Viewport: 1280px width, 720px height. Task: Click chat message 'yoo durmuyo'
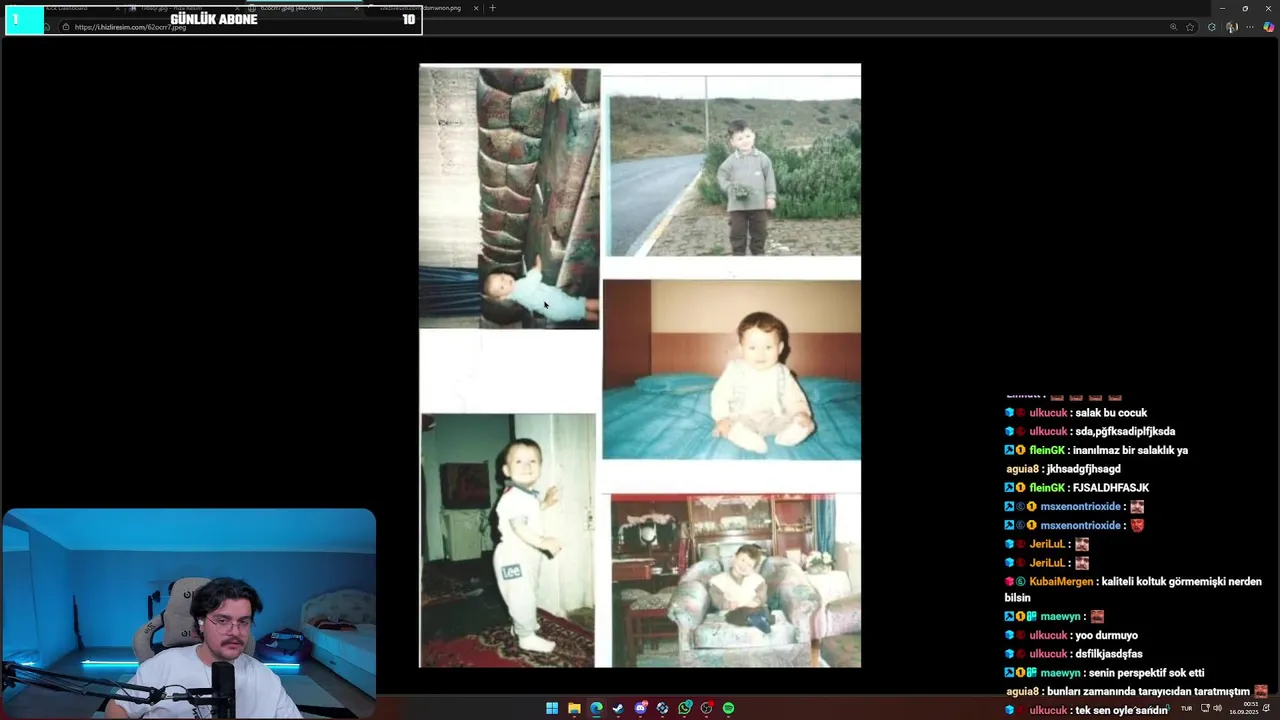pos(1106,636)
